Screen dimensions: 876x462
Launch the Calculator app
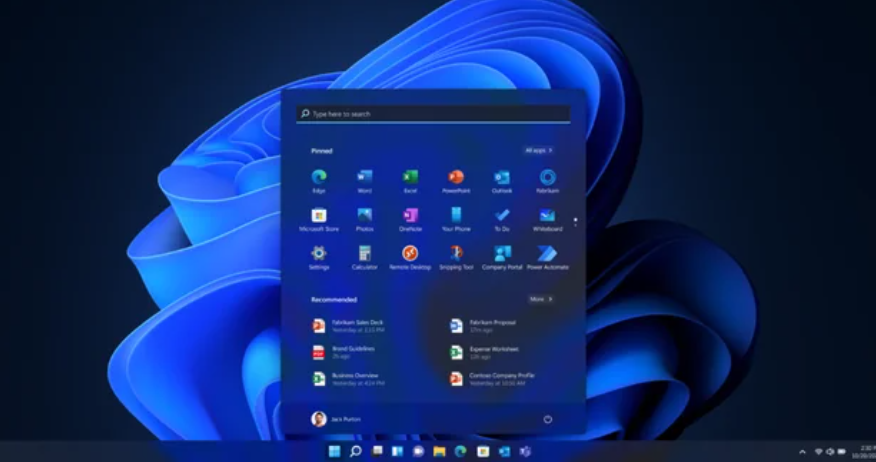coord(364,258)
